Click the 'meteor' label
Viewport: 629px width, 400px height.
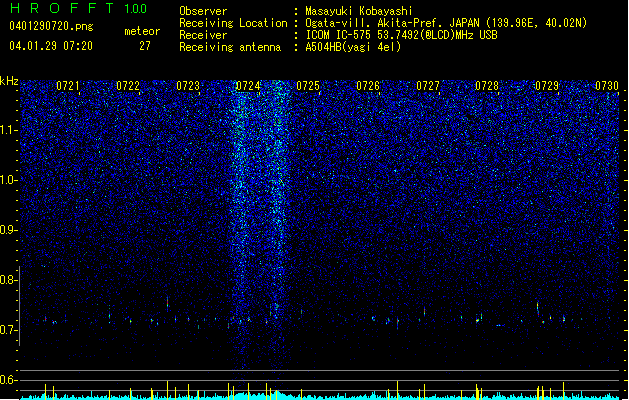[142, 31]
